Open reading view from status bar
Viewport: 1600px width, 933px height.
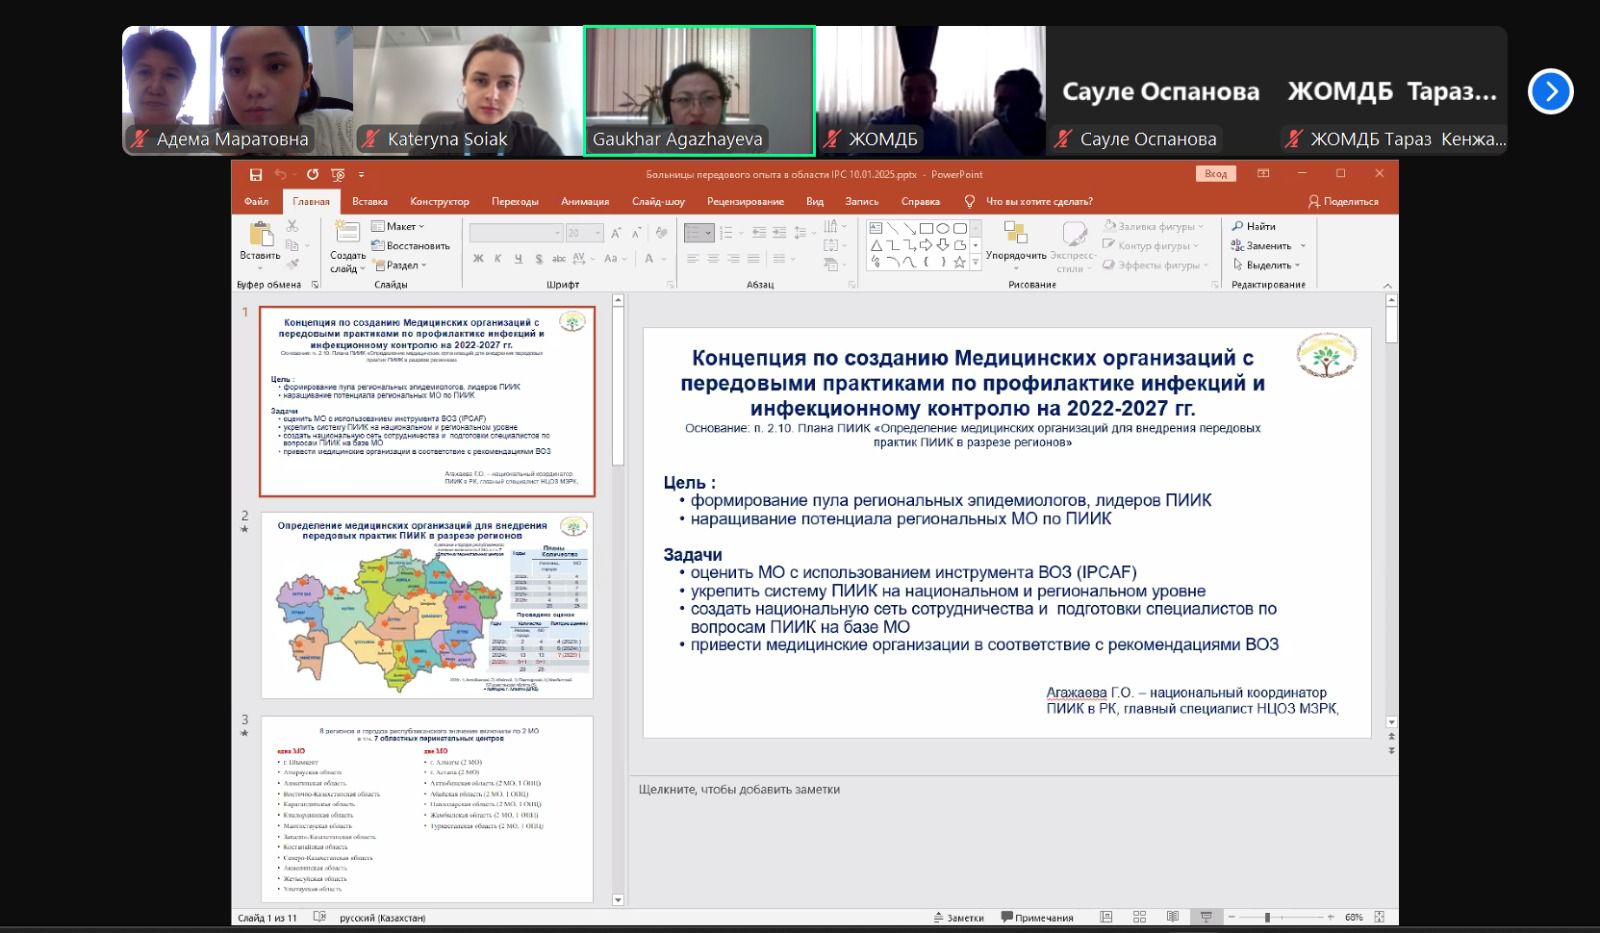tap(1172, 917)
